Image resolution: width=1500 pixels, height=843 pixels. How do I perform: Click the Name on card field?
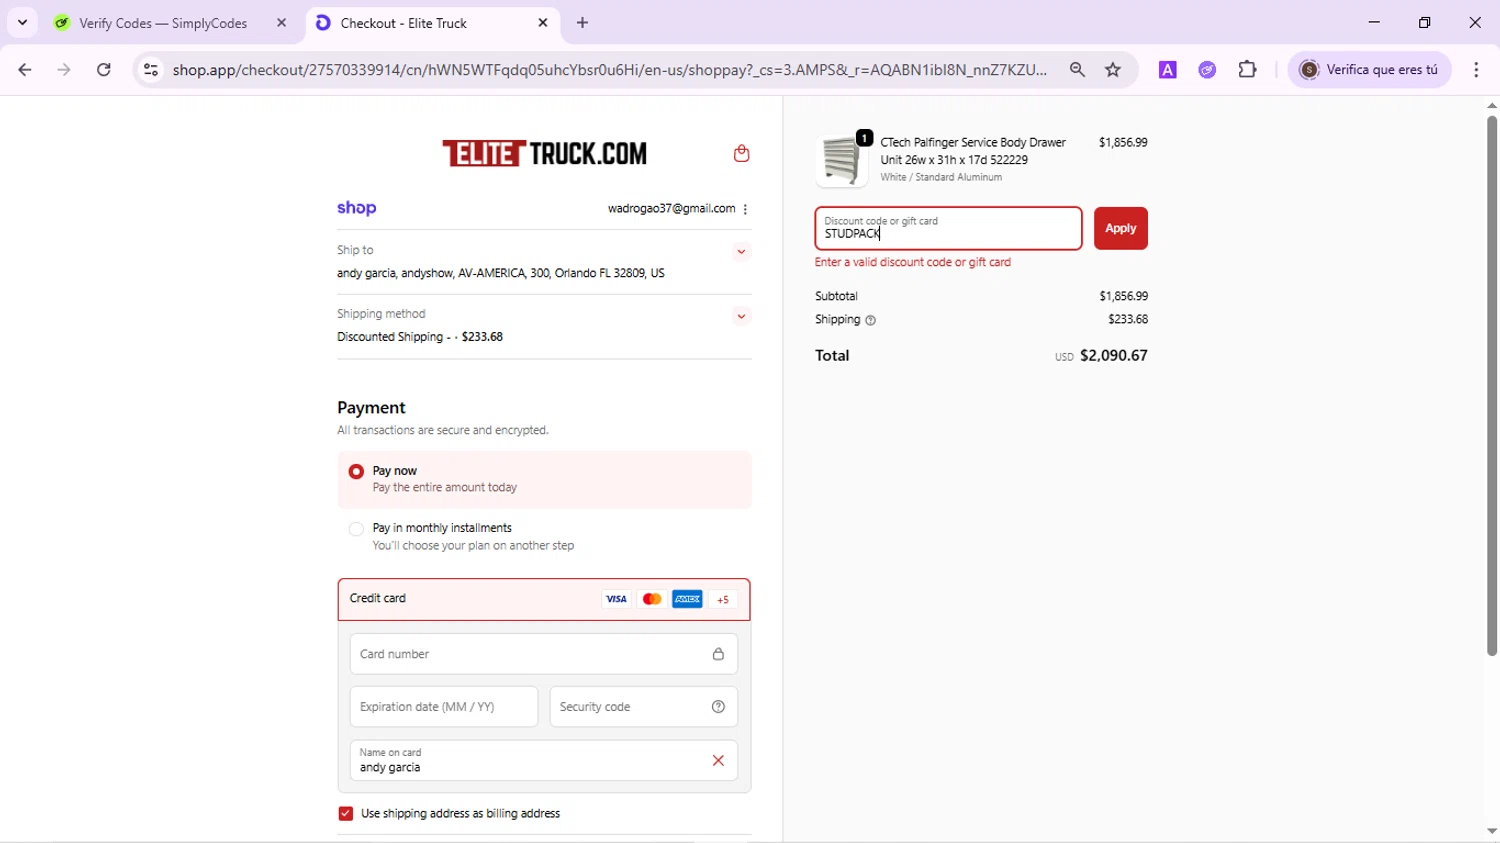[544, 761]
